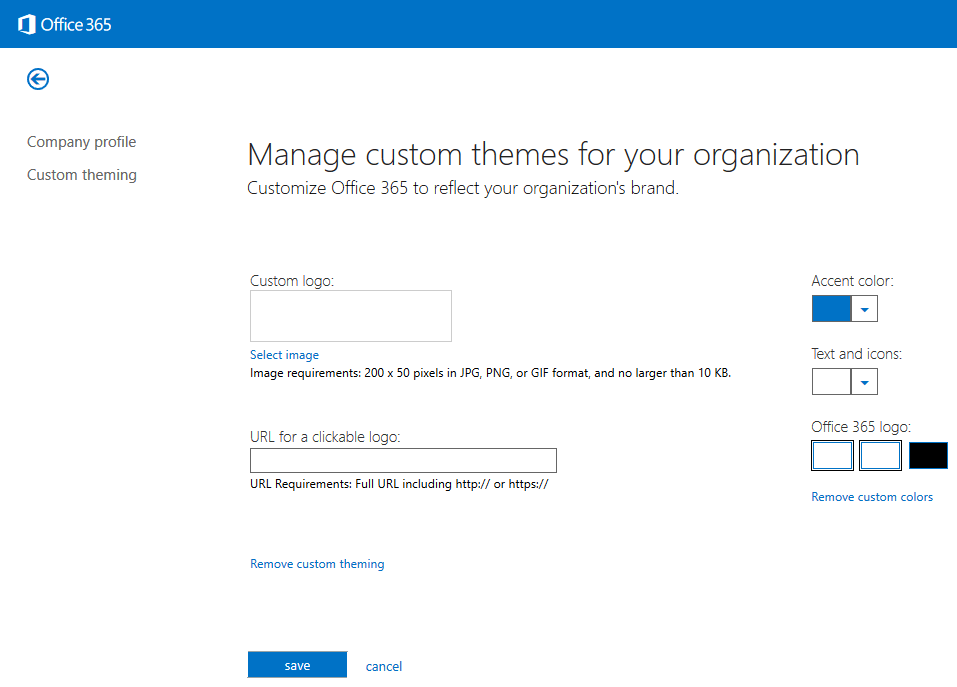The image size is (957, 687).
Task: Click the 'Accent color:' label
Action: [x=853, y=281]
